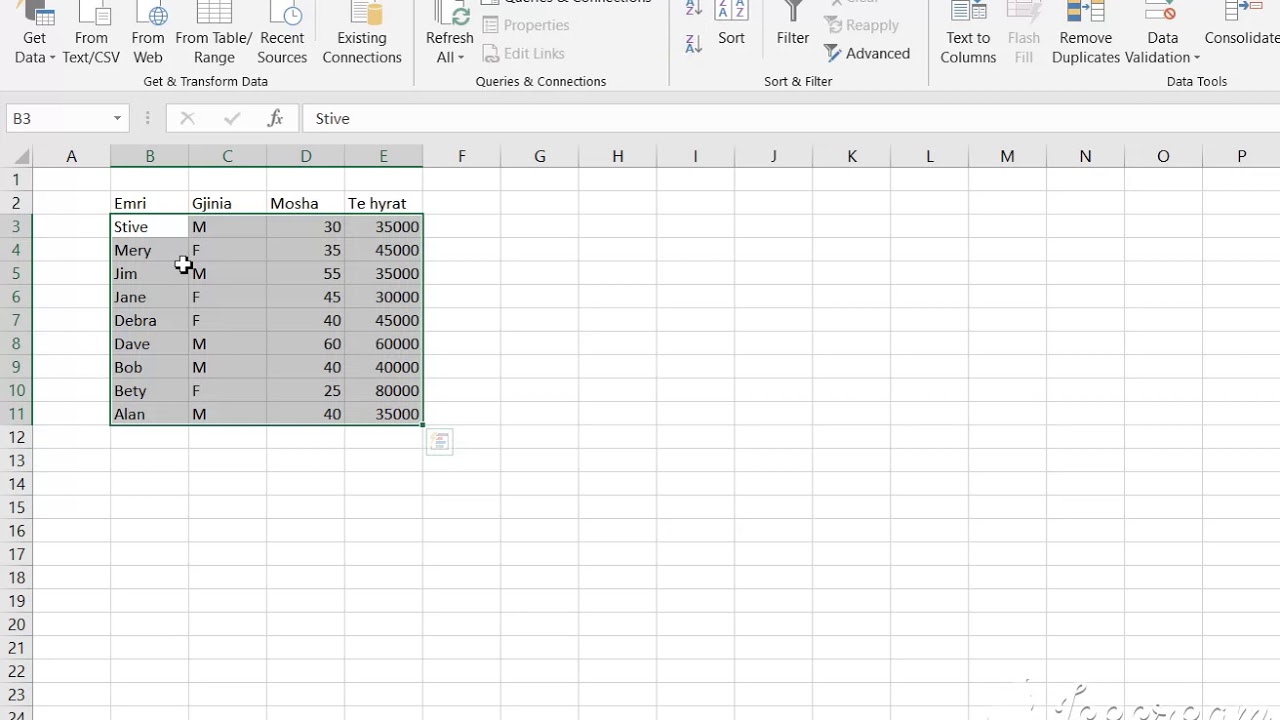This screenshot has height=720, width=1280.
Task: Select the cell with Alan
Action: coord(149,414)
